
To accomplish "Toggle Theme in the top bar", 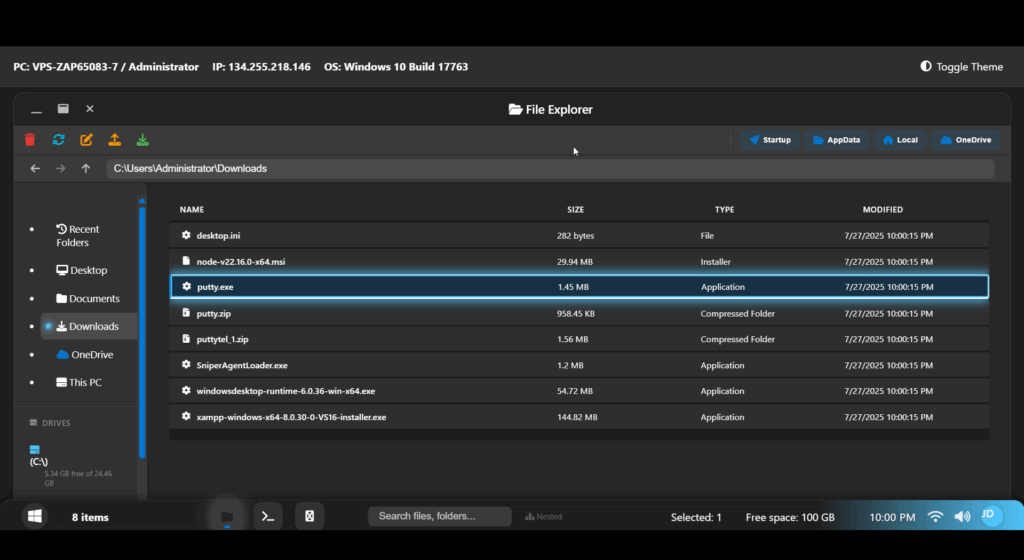I will pos(961,67).
